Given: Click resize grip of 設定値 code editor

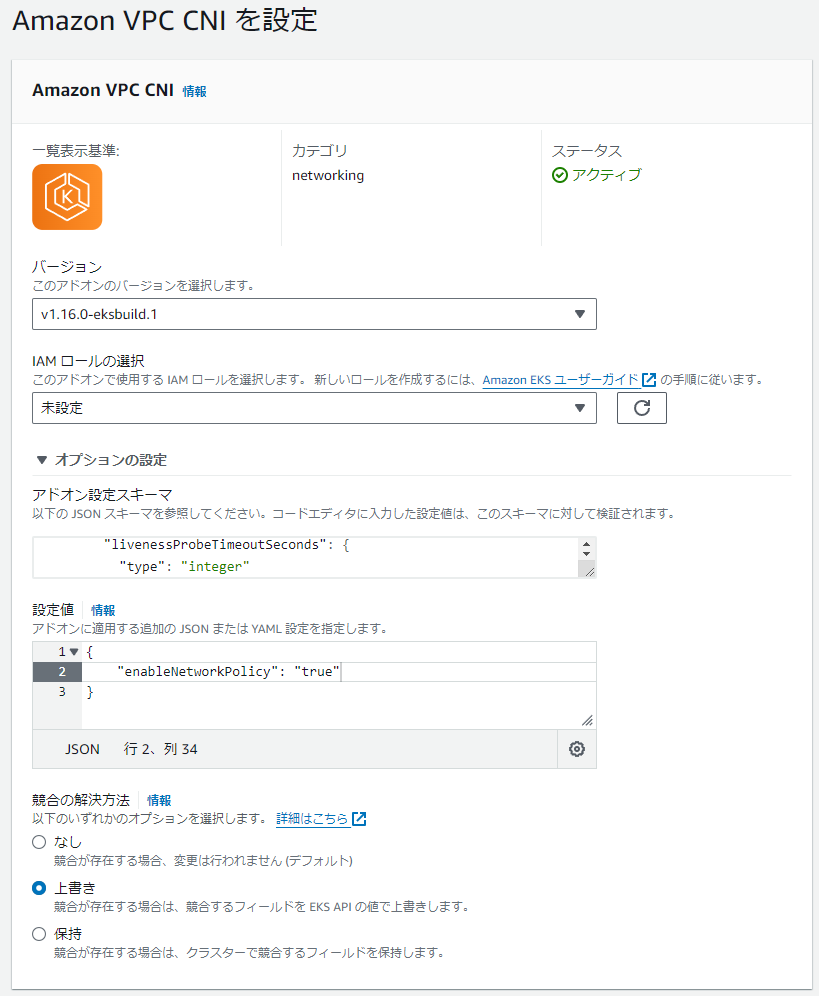Looking at the screenshot, I should (587, 720).
